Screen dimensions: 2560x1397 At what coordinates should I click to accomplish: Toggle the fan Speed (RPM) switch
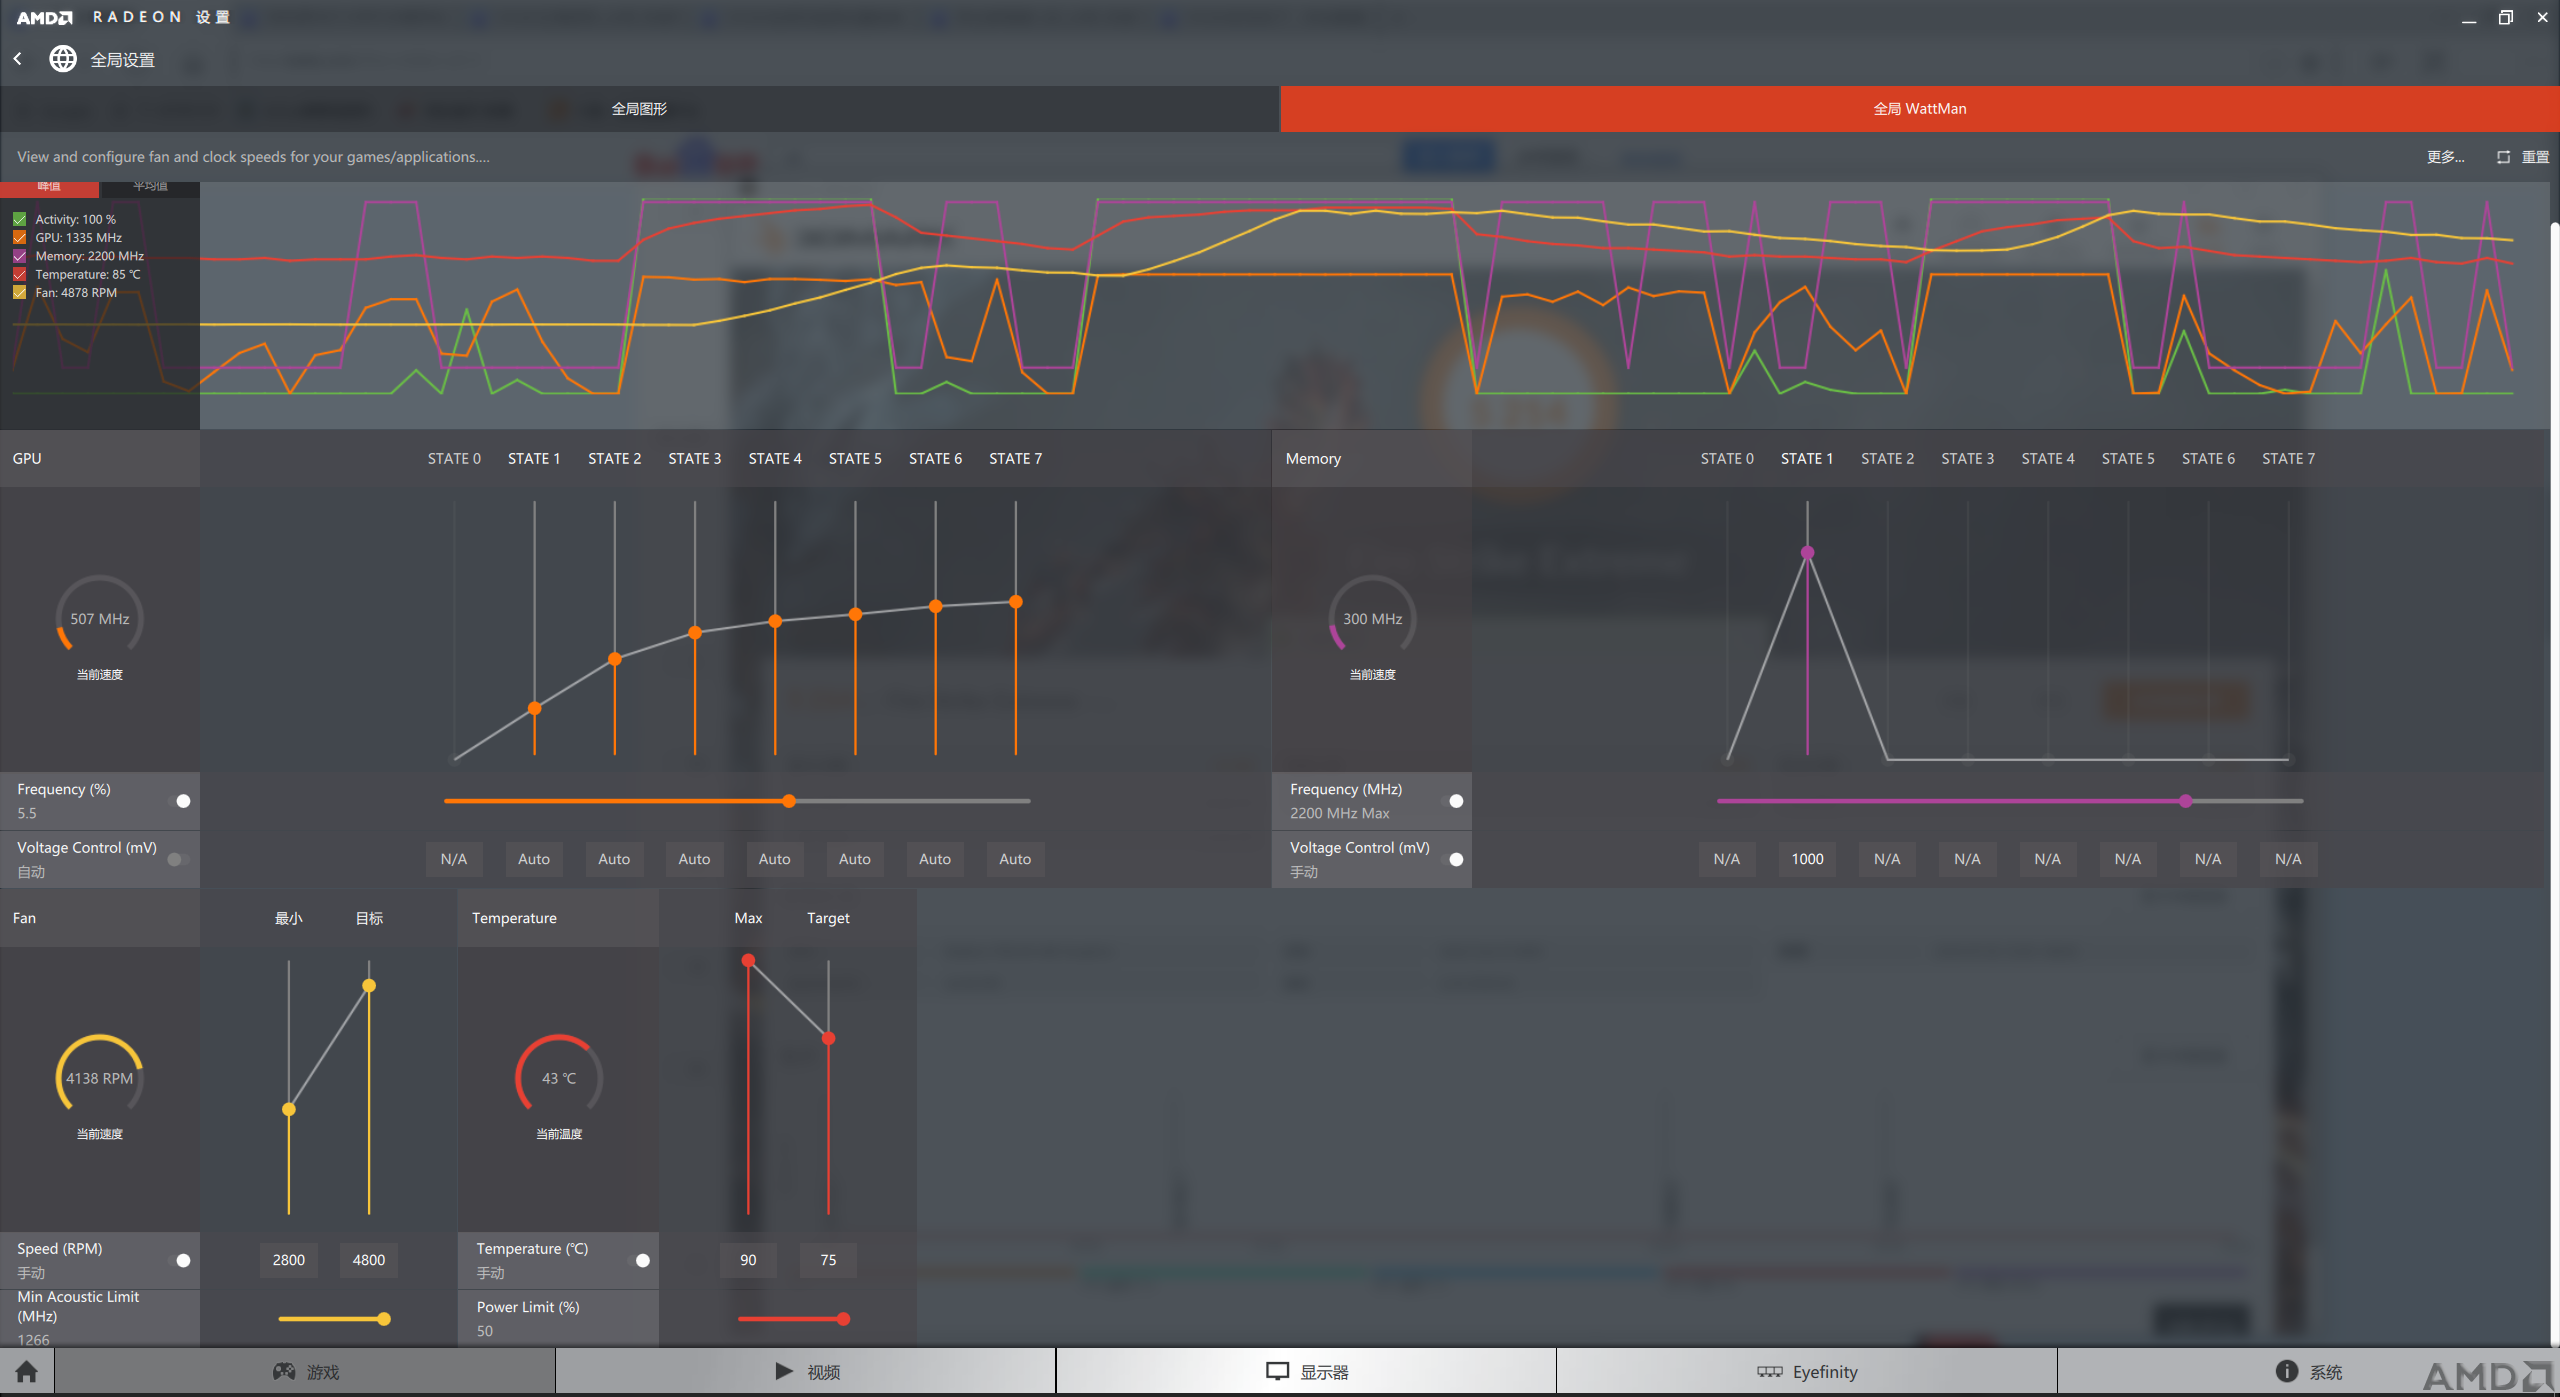[179, 1260]
